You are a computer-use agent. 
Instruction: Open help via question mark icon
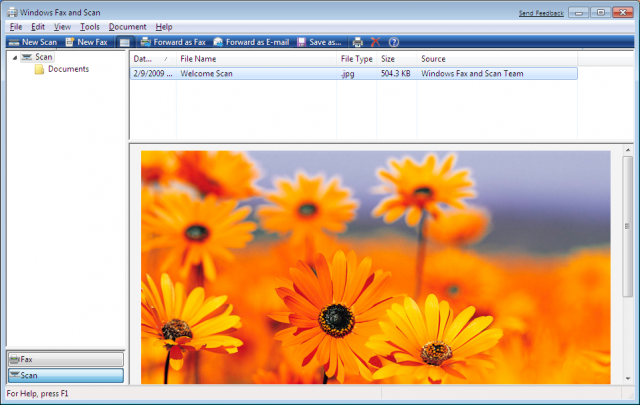[393, 42]
